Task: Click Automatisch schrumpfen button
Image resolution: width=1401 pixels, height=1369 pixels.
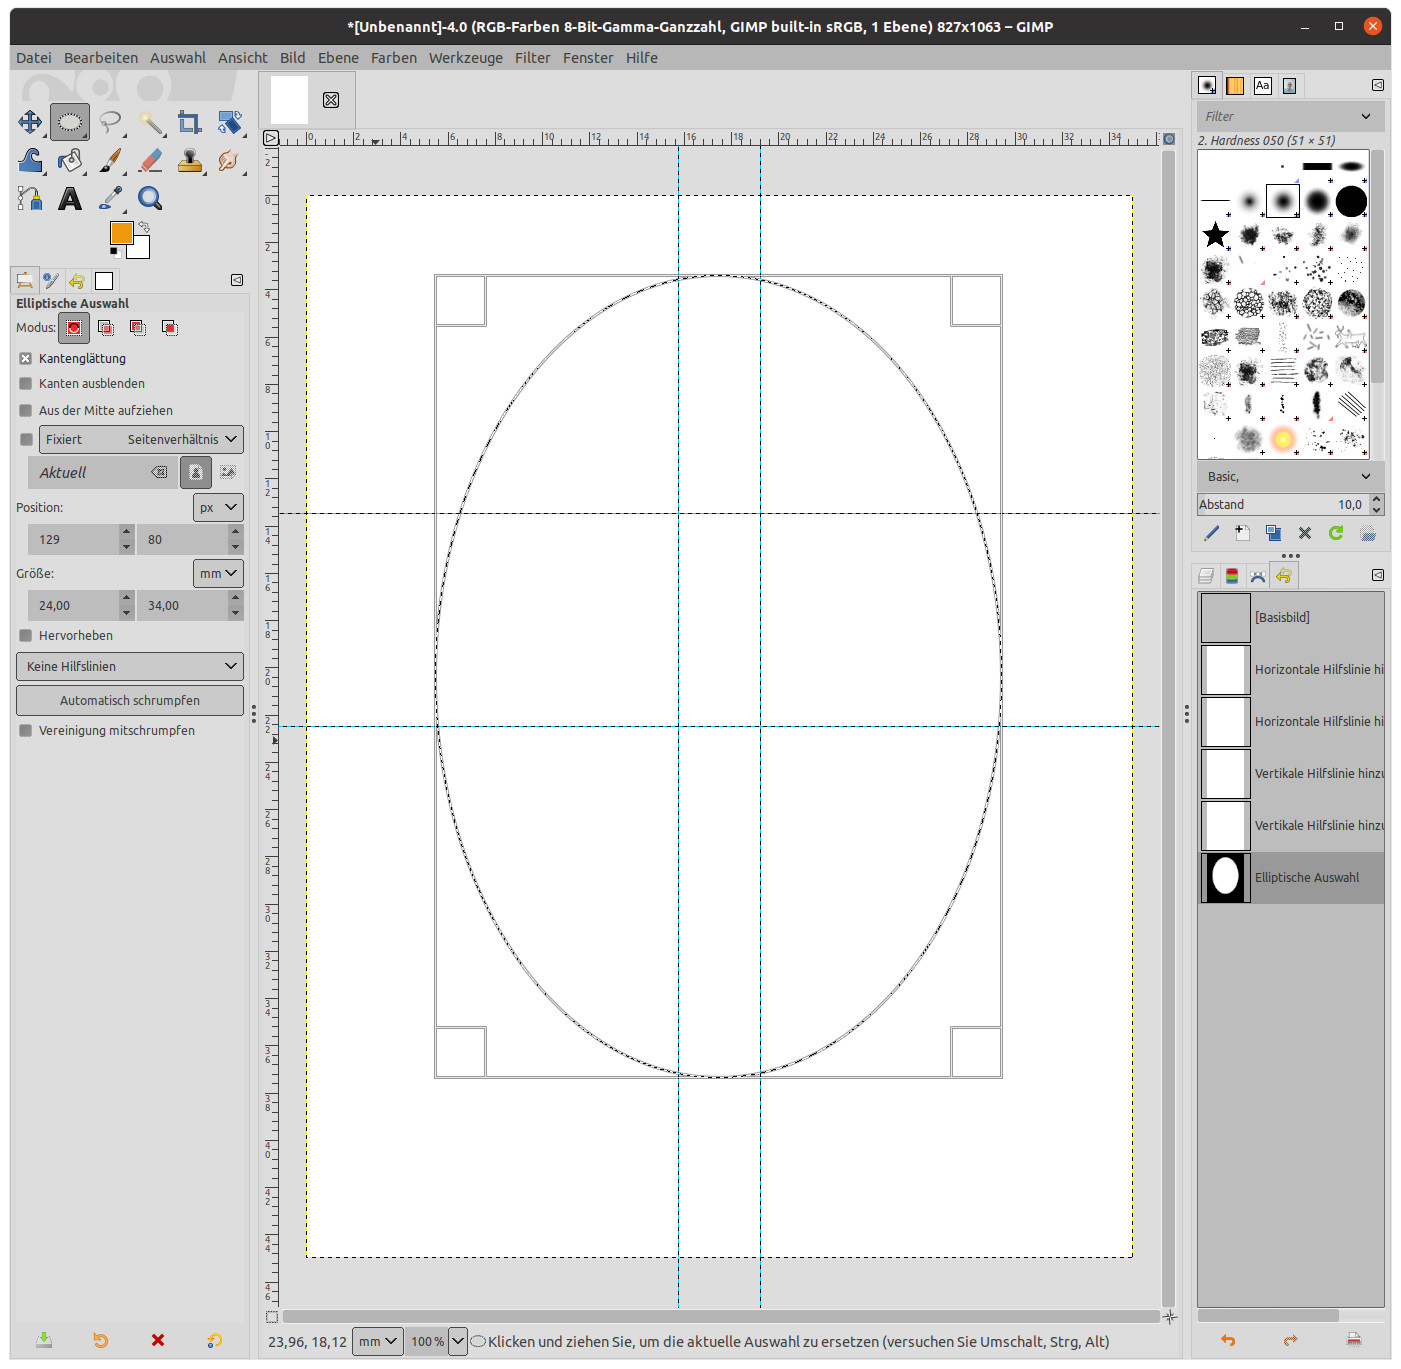Action: (130, 700)
